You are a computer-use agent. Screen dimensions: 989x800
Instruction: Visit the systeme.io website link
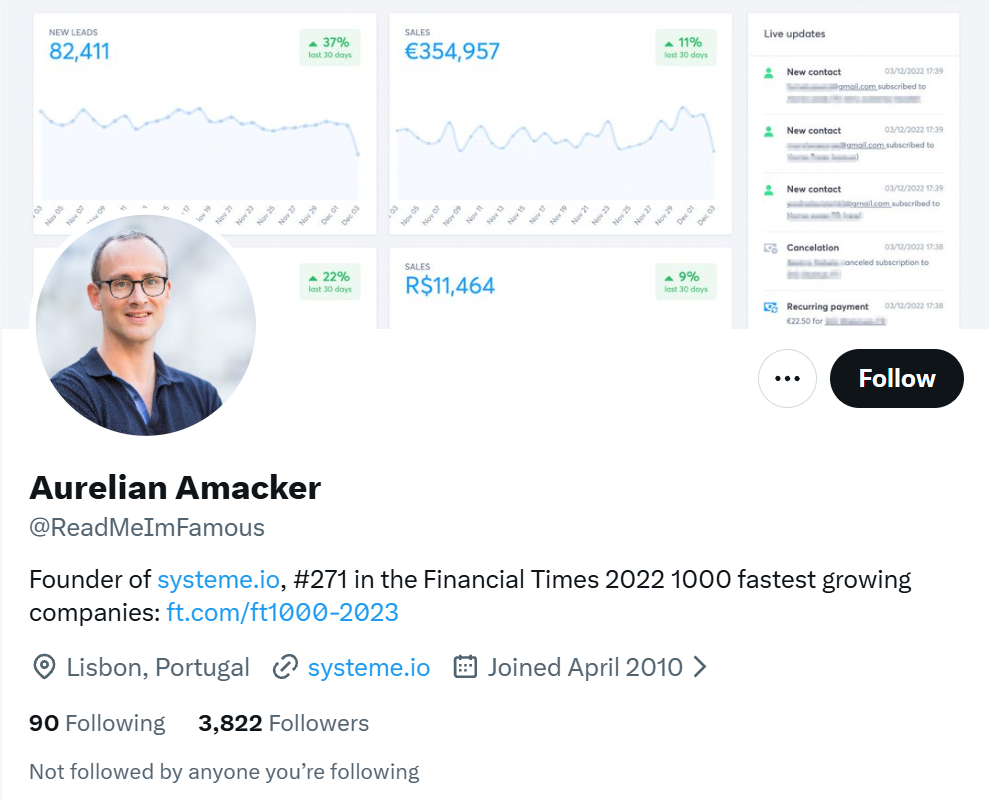369,667
